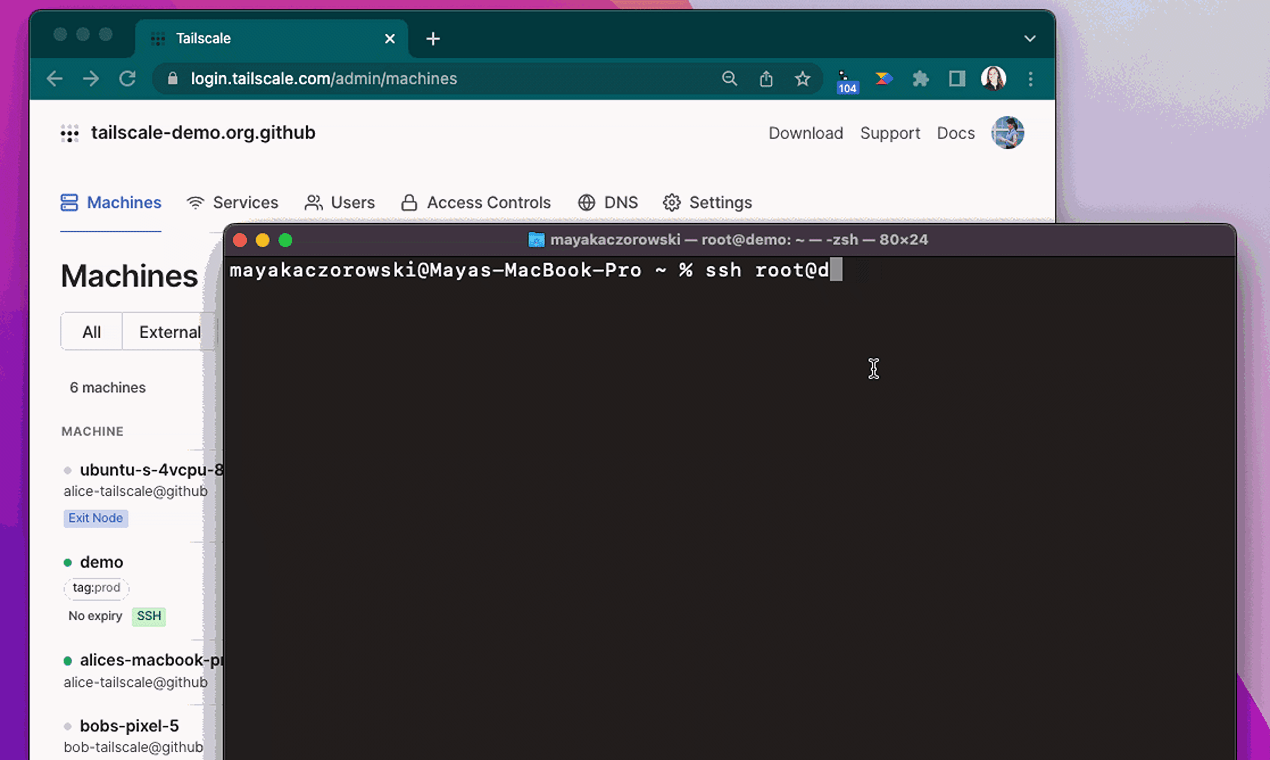
Task: Click the folder icon in terminal title
Action: coord(536,240)
